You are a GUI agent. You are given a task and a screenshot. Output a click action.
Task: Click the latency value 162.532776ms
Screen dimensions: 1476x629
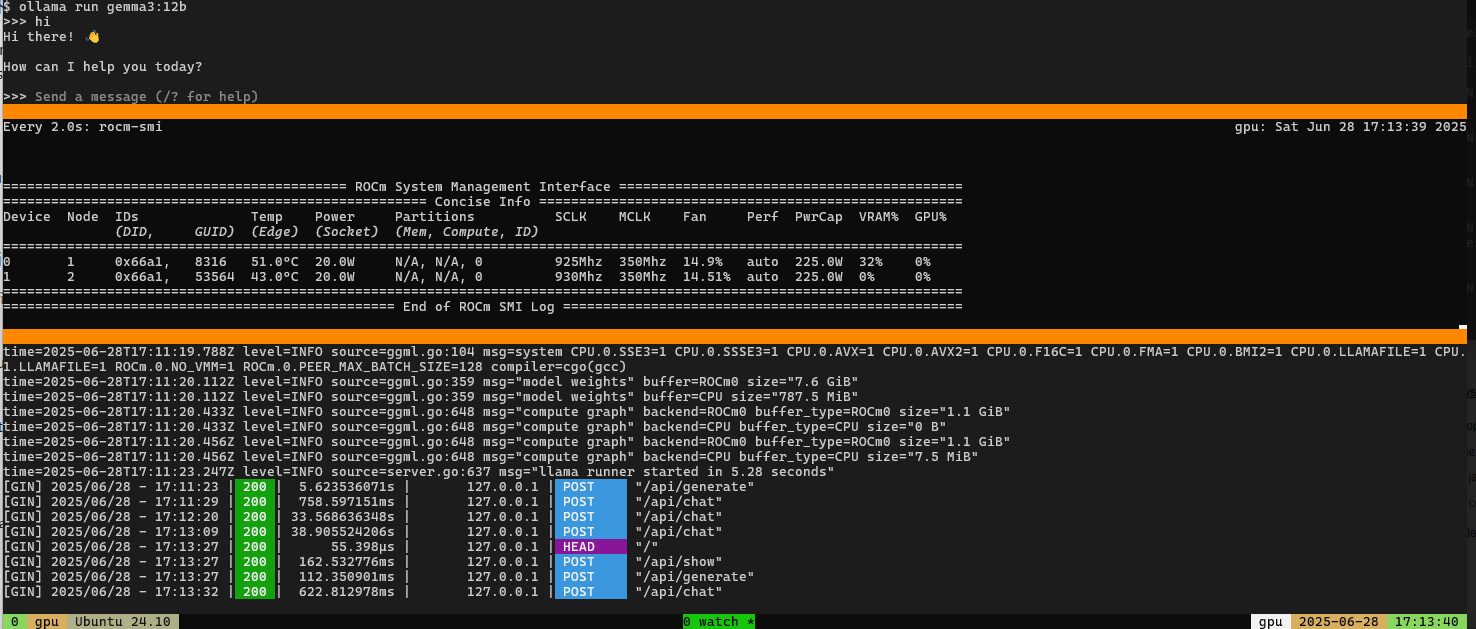point(347,562)
